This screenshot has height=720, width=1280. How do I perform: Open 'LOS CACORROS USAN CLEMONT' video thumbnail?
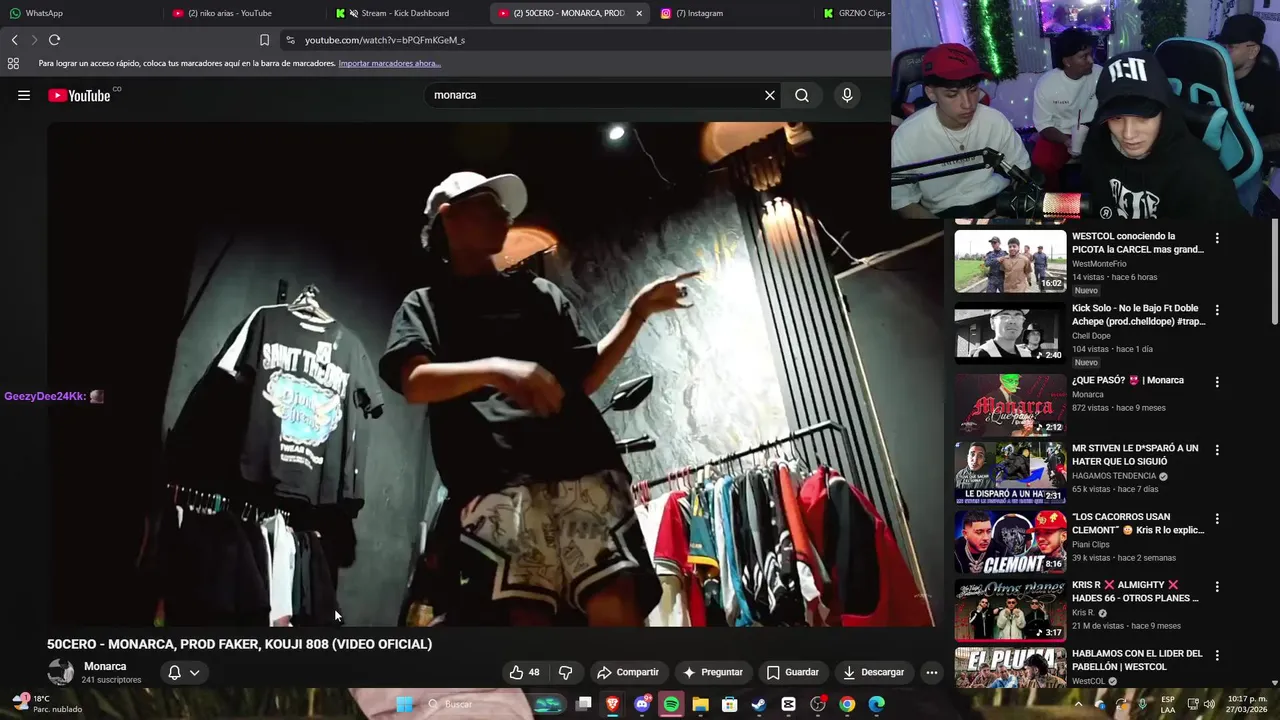click(x=1010, y=542)
